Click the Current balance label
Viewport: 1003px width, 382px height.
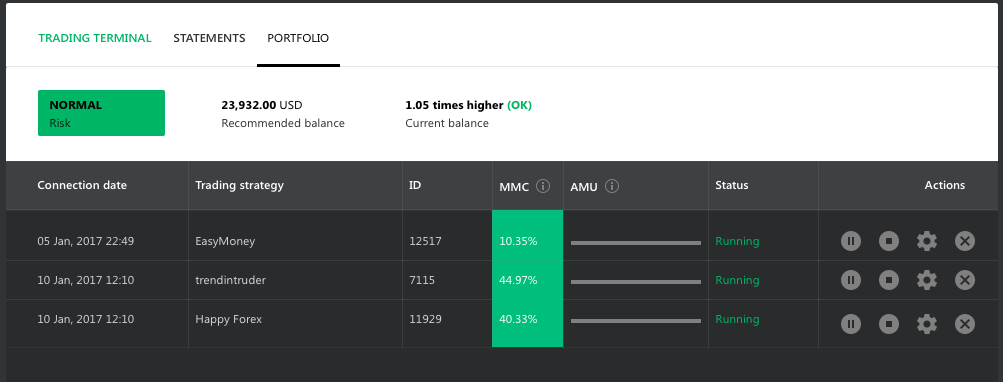pyautogui.click(x=447, y=123)
